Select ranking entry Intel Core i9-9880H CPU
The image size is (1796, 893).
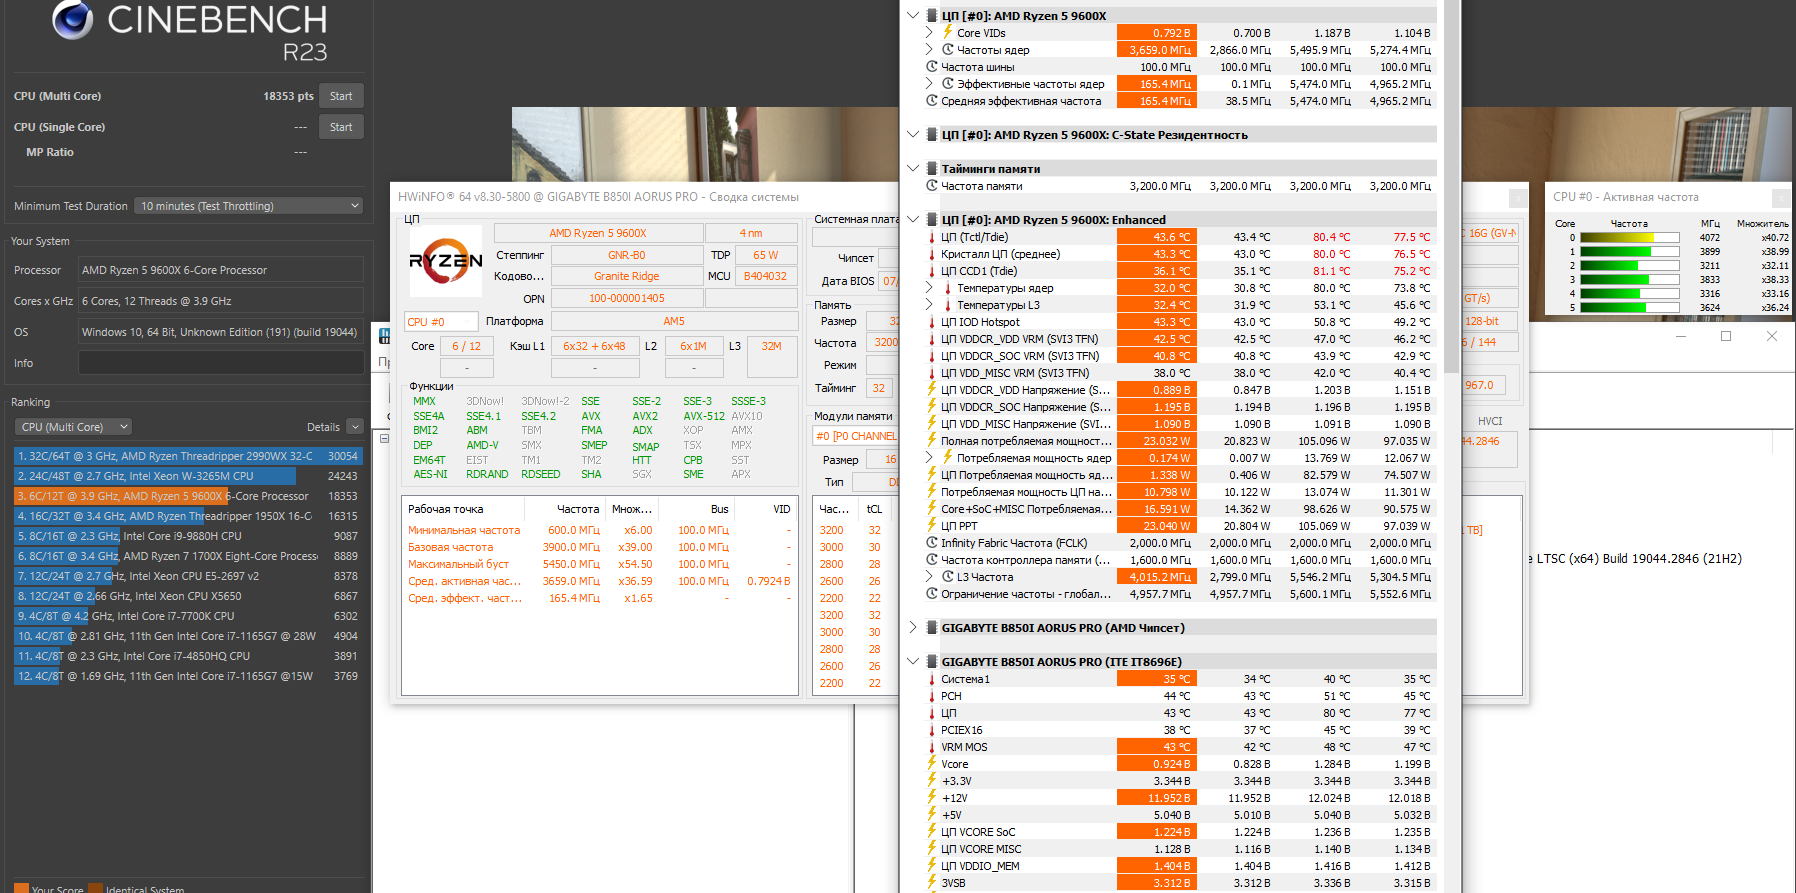[187, 536]
